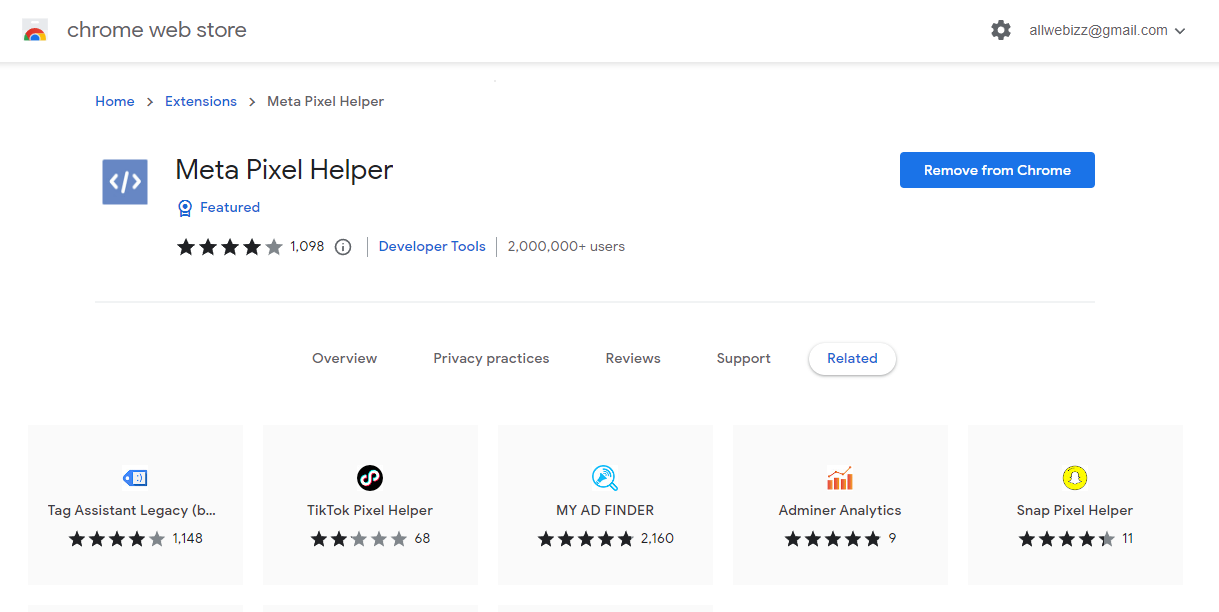Viewport: 1219px width, 612px height.
Task: Click the Meta Pixel Helper heading
Action: point(284,170)
